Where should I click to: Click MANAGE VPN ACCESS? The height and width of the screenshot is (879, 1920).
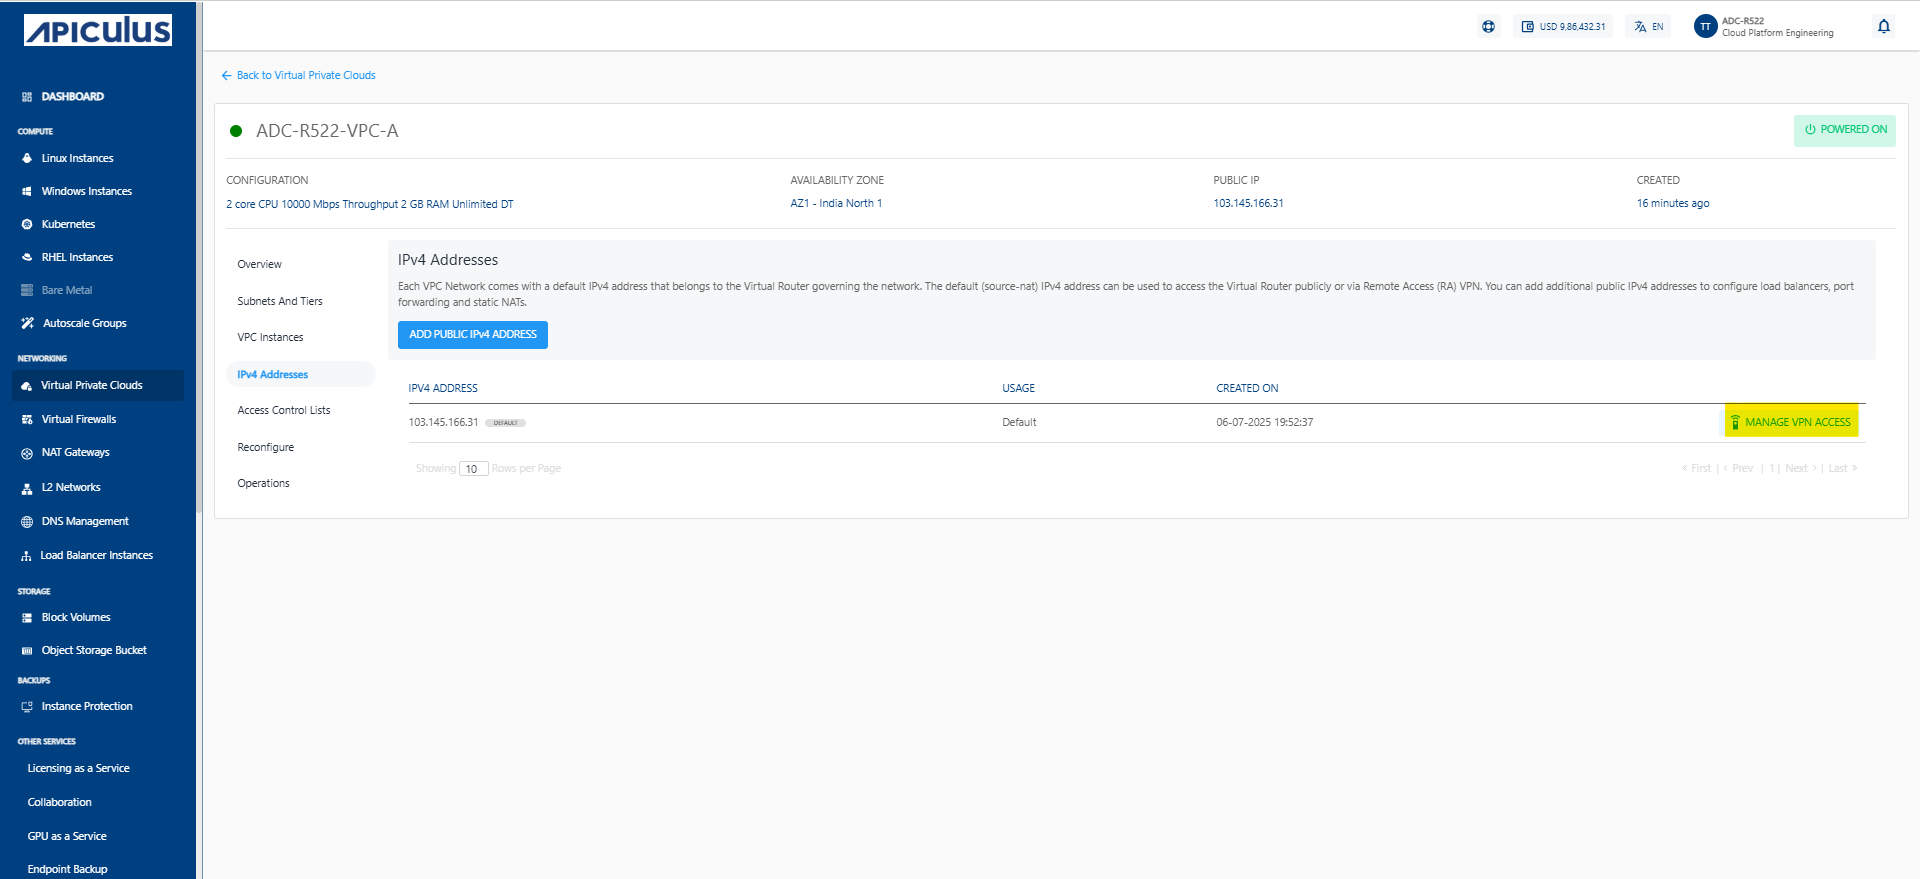(x=1791, y=422)
